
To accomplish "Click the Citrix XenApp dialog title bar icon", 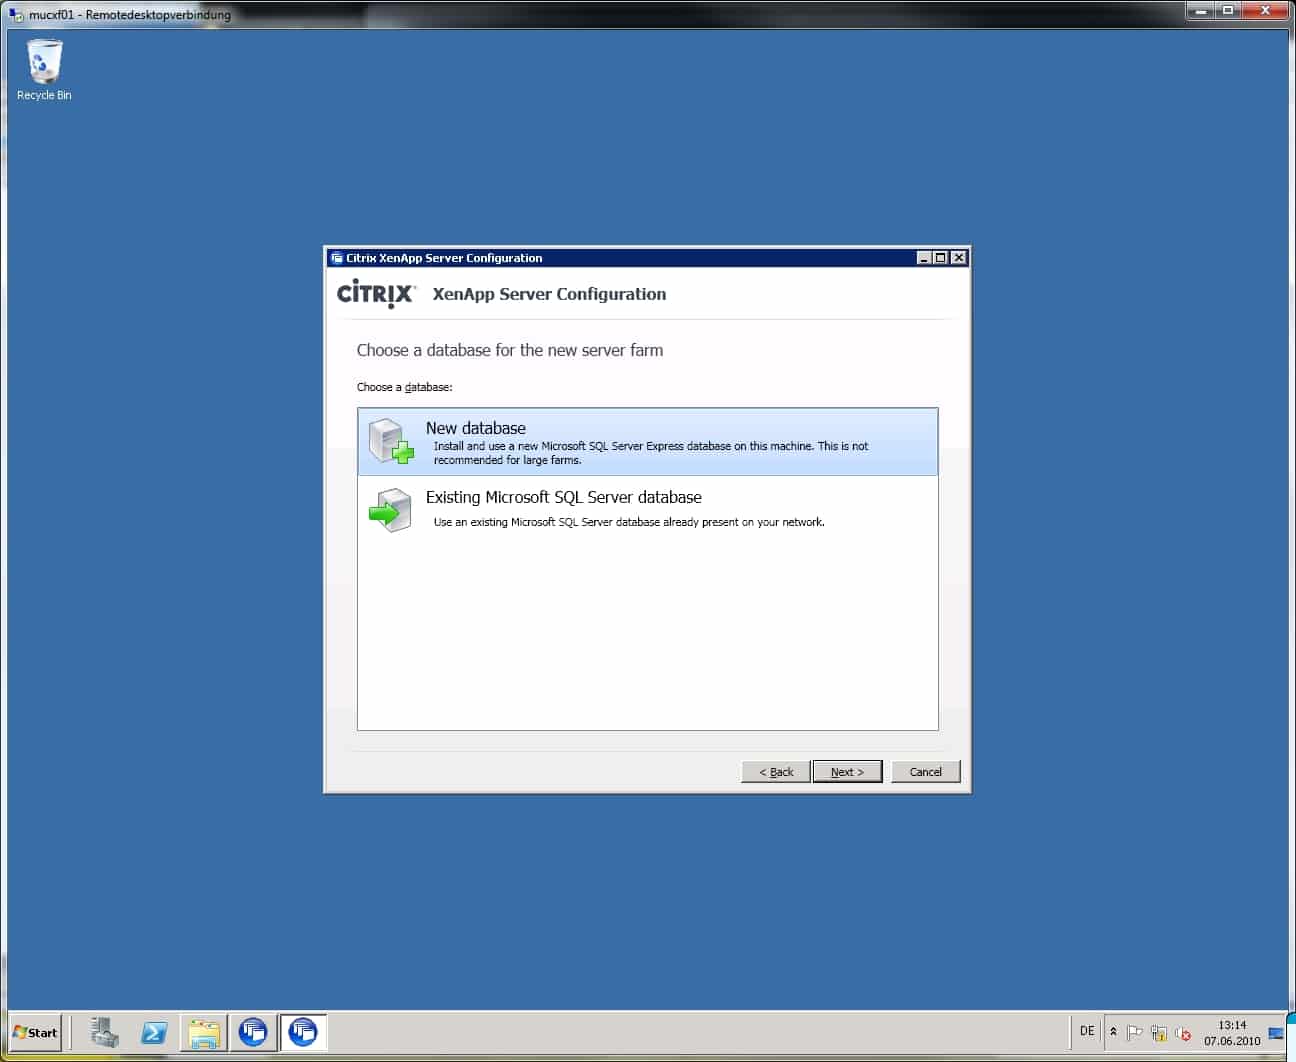I will tap(337, 258).
